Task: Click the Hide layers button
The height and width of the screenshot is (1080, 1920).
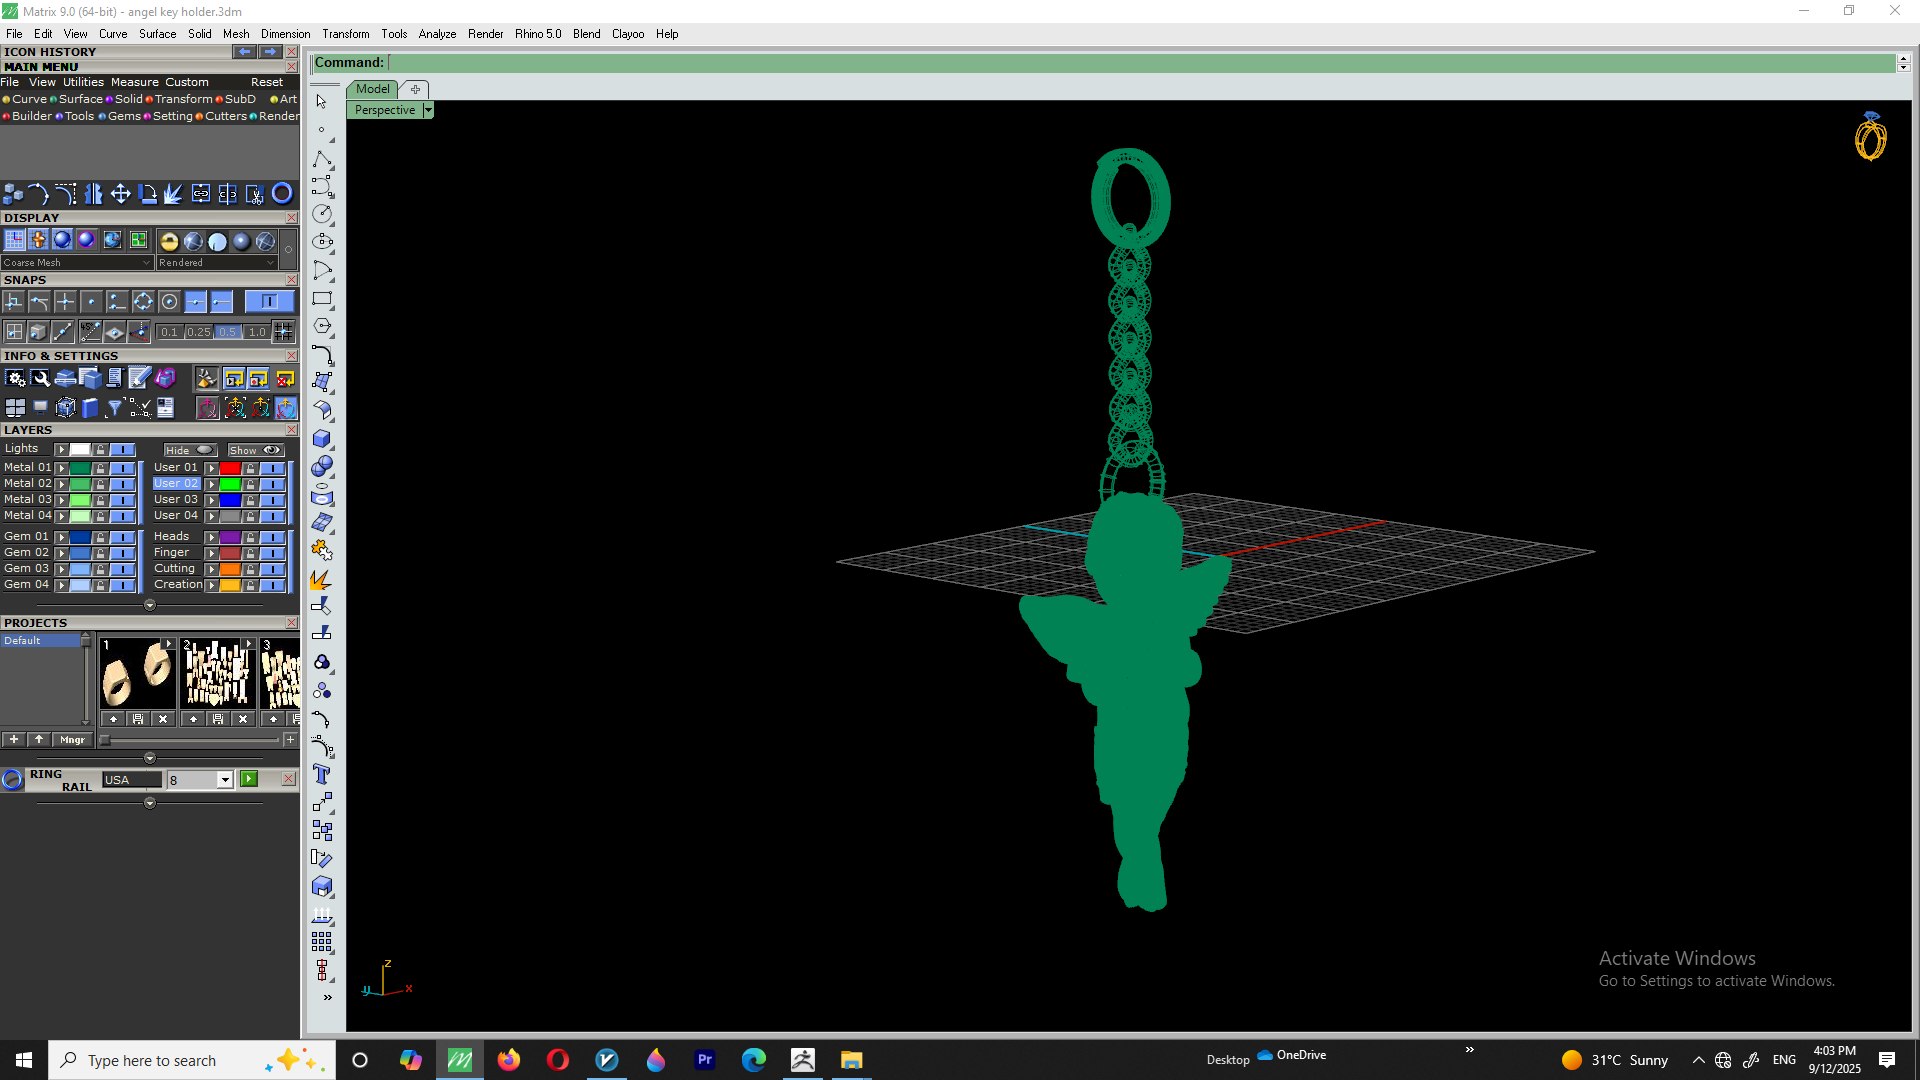Action: 190,450
